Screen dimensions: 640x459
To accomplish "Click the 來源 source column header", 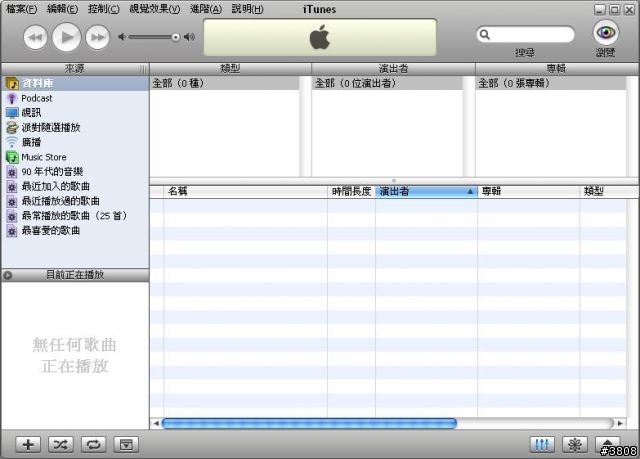I will [75, 69].
